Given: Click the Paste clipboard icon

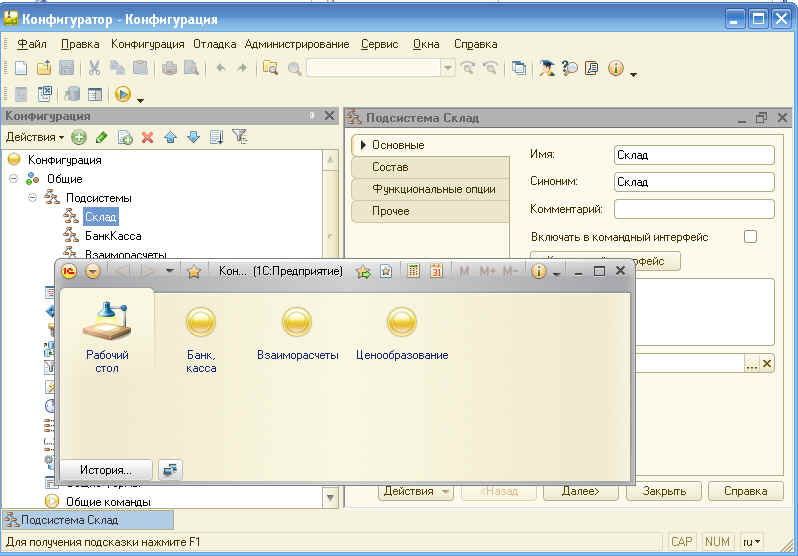Looking at the screenshot, I should click(140, 68).
